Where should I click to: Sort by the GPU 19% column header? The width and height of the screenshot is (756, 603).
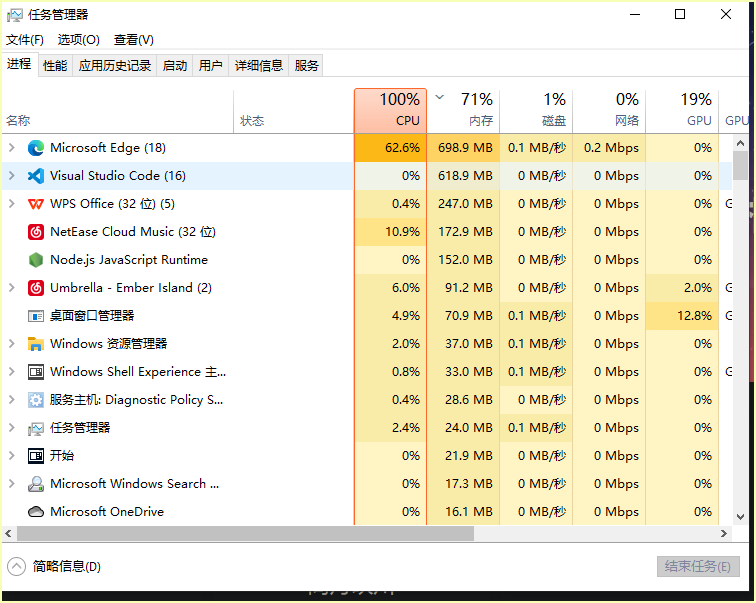tap(682, 110)
